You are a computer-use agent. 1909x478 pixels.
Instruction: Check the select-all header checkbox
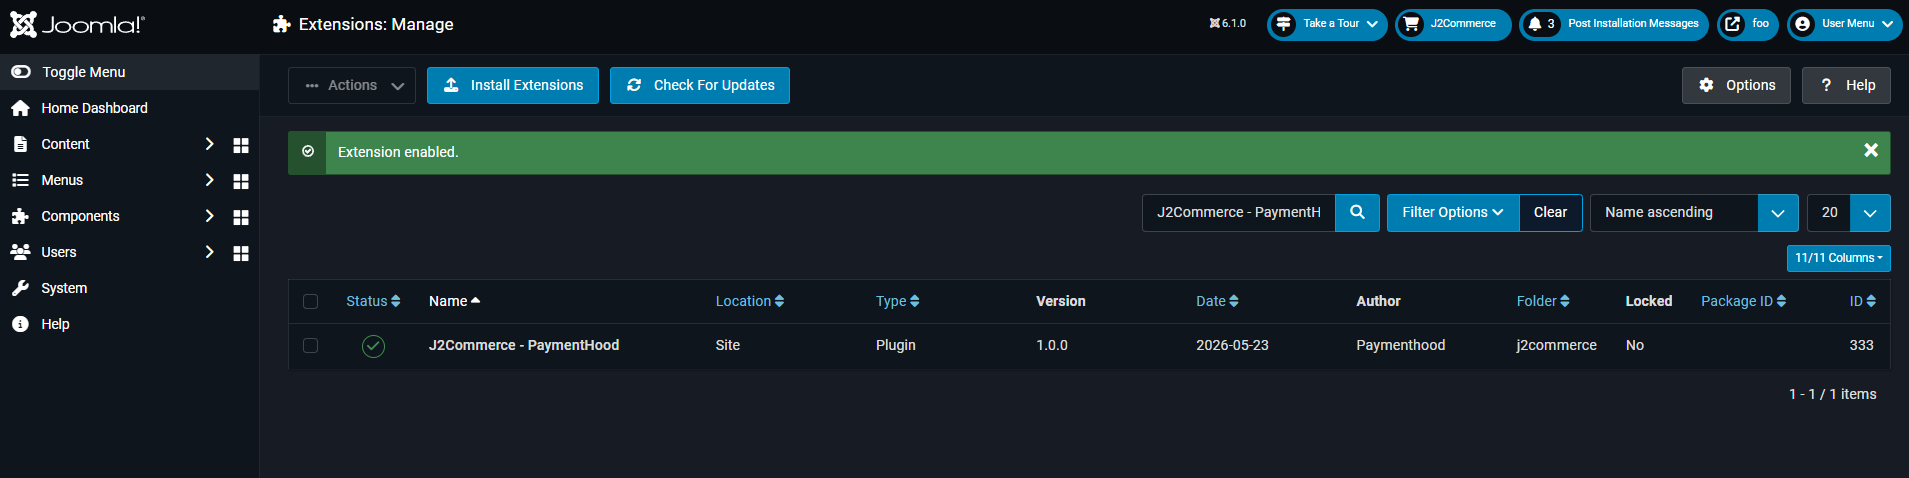[x=310, y=301]
